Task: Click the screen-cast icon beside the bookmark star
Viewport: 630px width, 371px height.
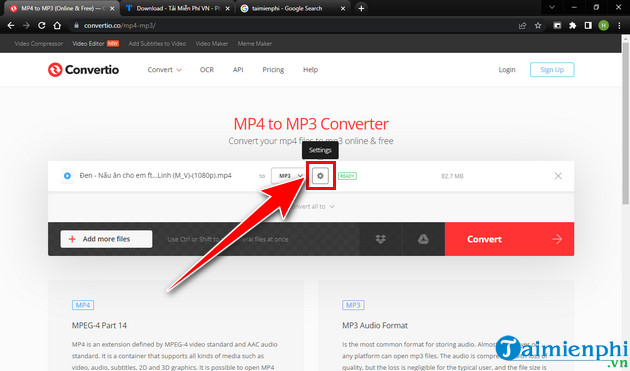Action: [x=557, y=25]
